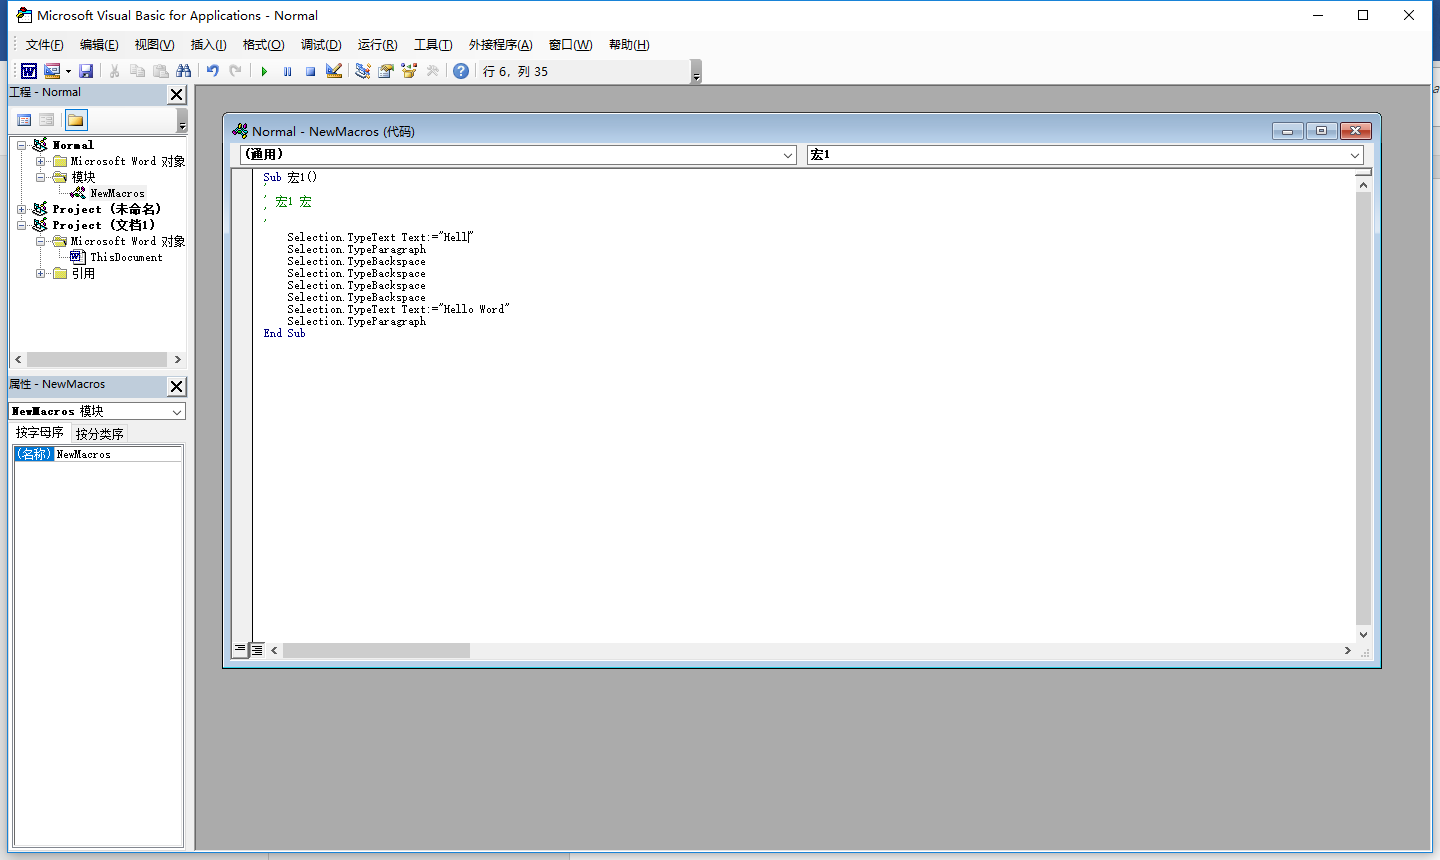1440x860 pixels.
Task: Run the macro with the green play icon
Action: click(264, 71)
